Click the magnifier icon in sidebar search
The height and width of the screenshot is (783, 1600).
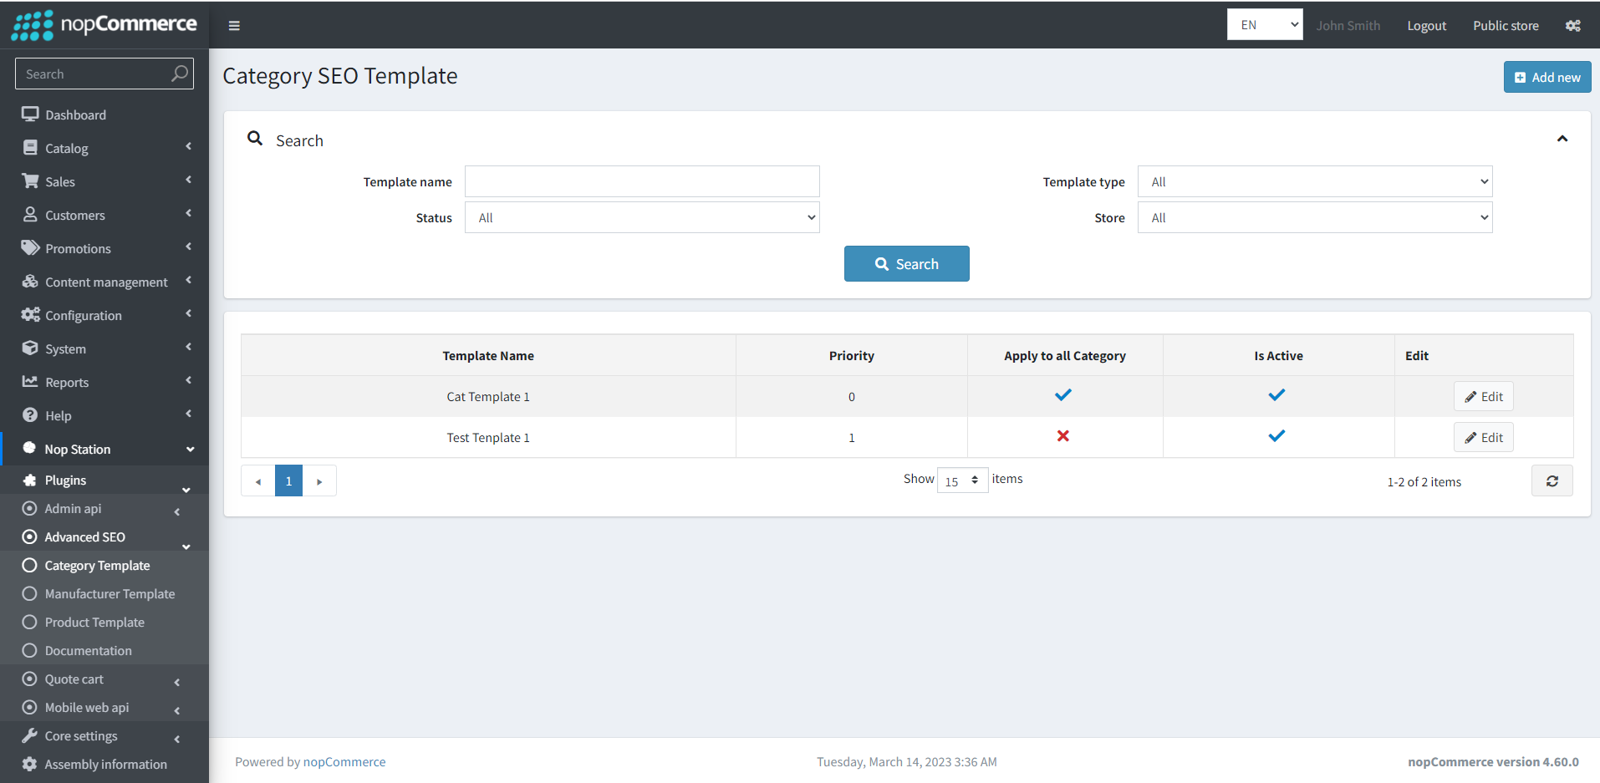(x=180, y=73)
